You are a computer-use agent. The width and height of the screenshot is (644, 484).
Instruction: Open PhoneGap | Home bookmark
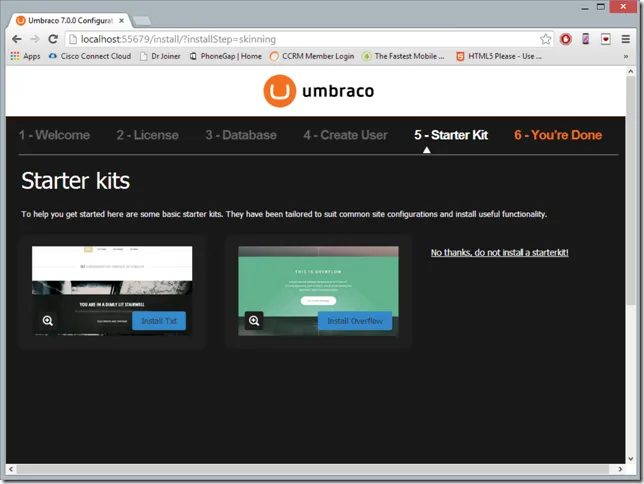click(225, 56)
